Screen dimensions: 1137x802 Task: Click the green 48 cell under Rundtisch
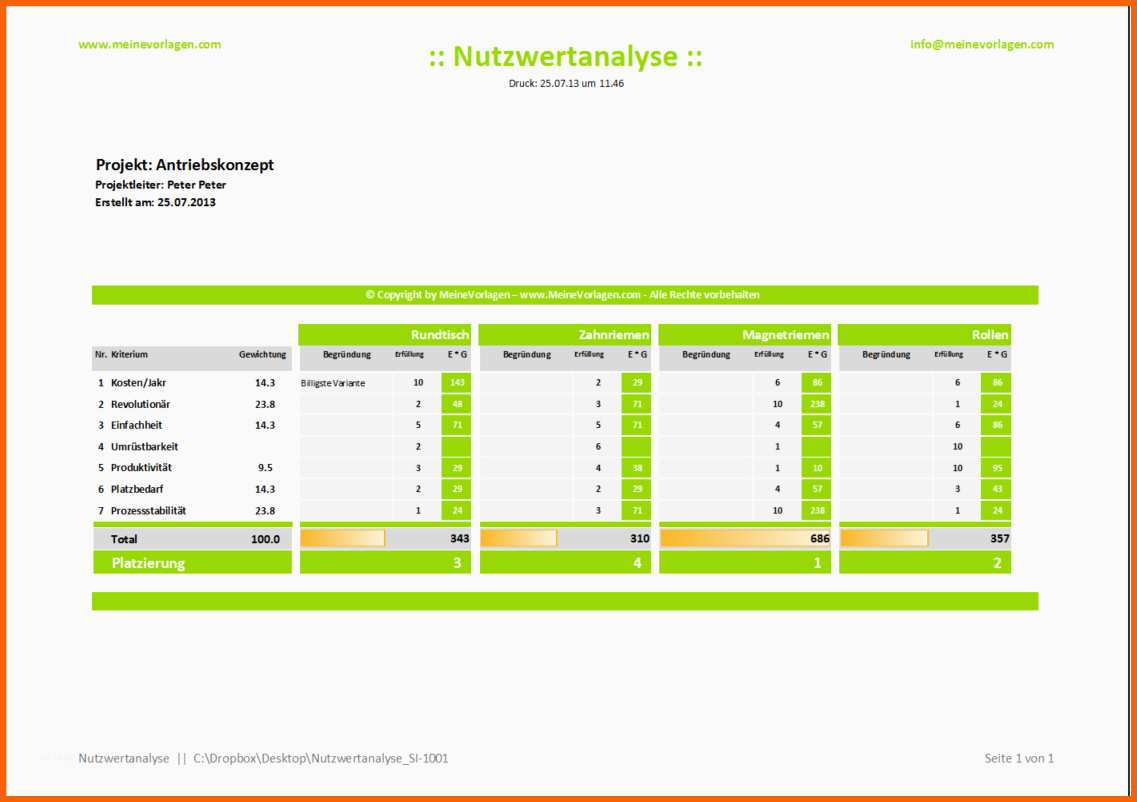click(x=456, y=404)
